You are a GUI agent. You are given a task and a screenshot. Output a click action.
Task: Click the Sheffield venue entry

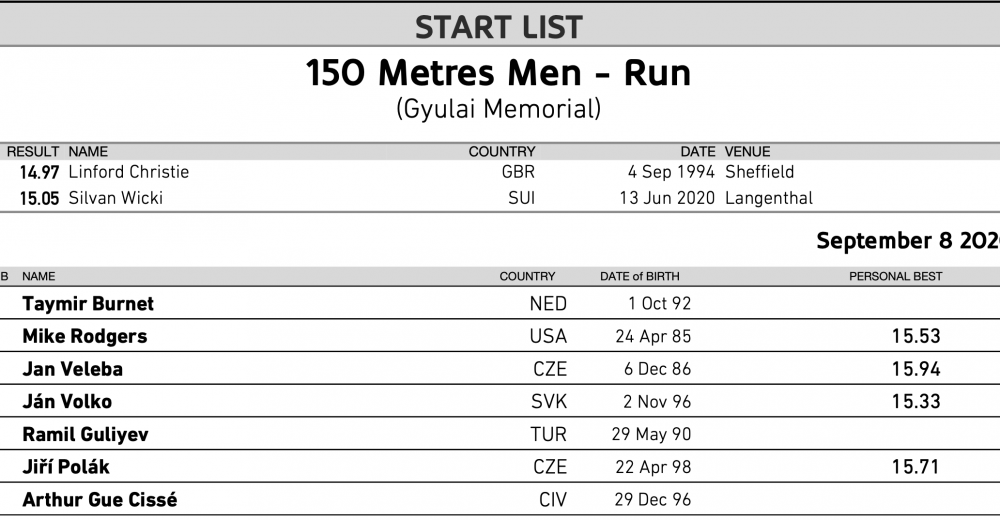760,172
